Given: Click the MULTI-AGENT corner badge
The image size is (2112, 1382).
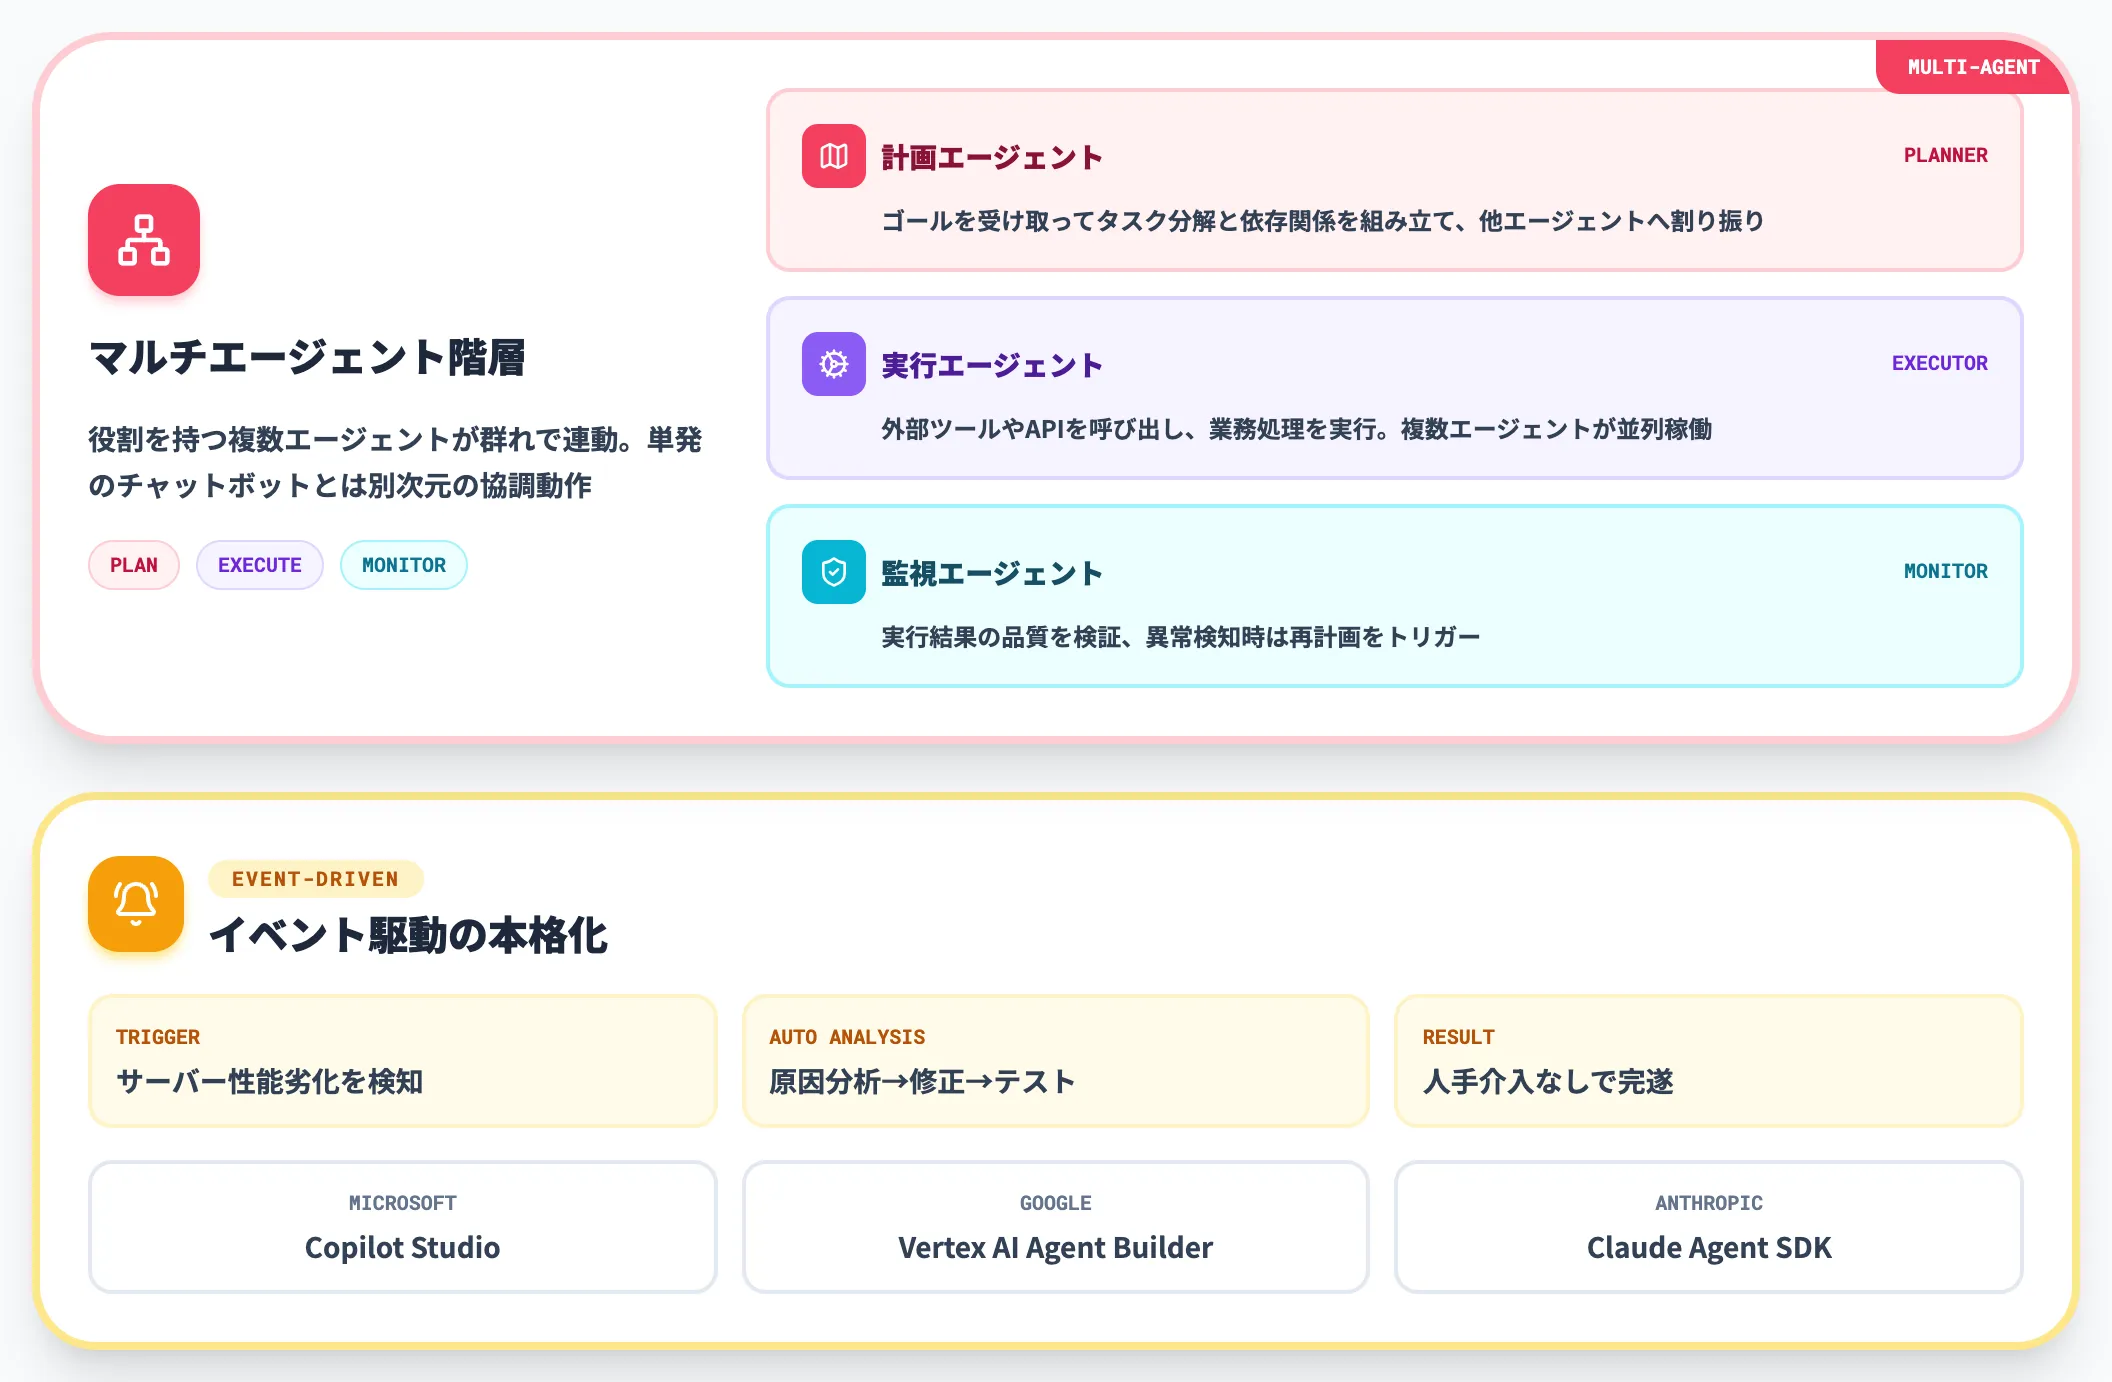Looking at the screenshot, I should tap(1973, 67).
